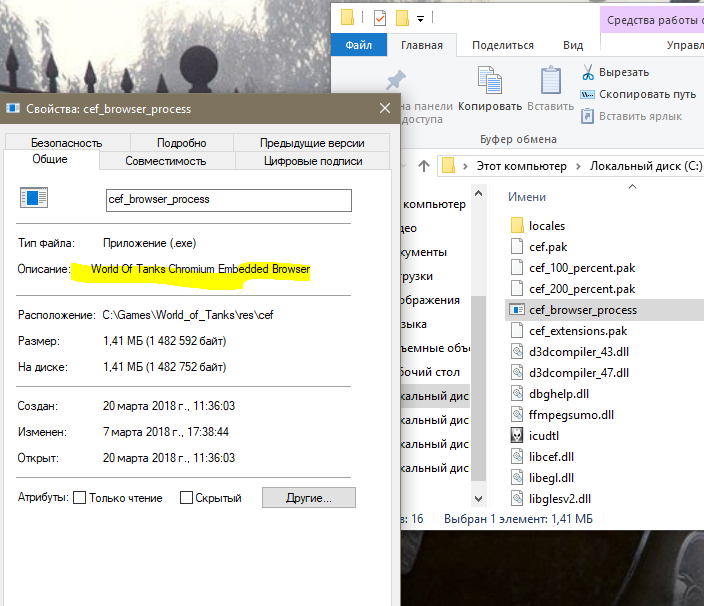Enable the Только чтение checkbox

click(79, 498)
